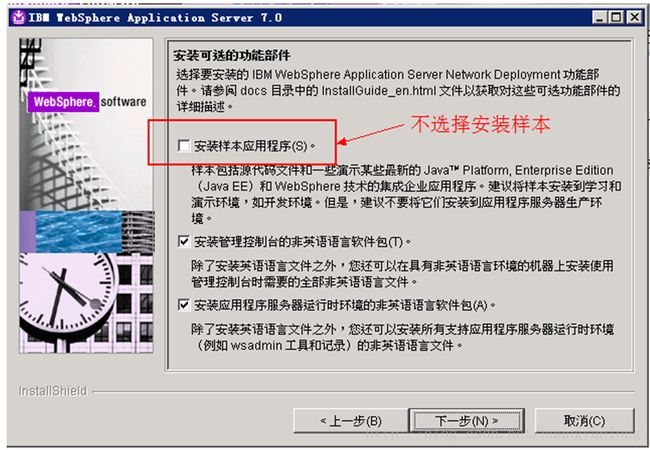Click the IBM WebSphere Application Server 7.0 title
Viewport: 650px width, 450px height.
[x=155, y=18]
